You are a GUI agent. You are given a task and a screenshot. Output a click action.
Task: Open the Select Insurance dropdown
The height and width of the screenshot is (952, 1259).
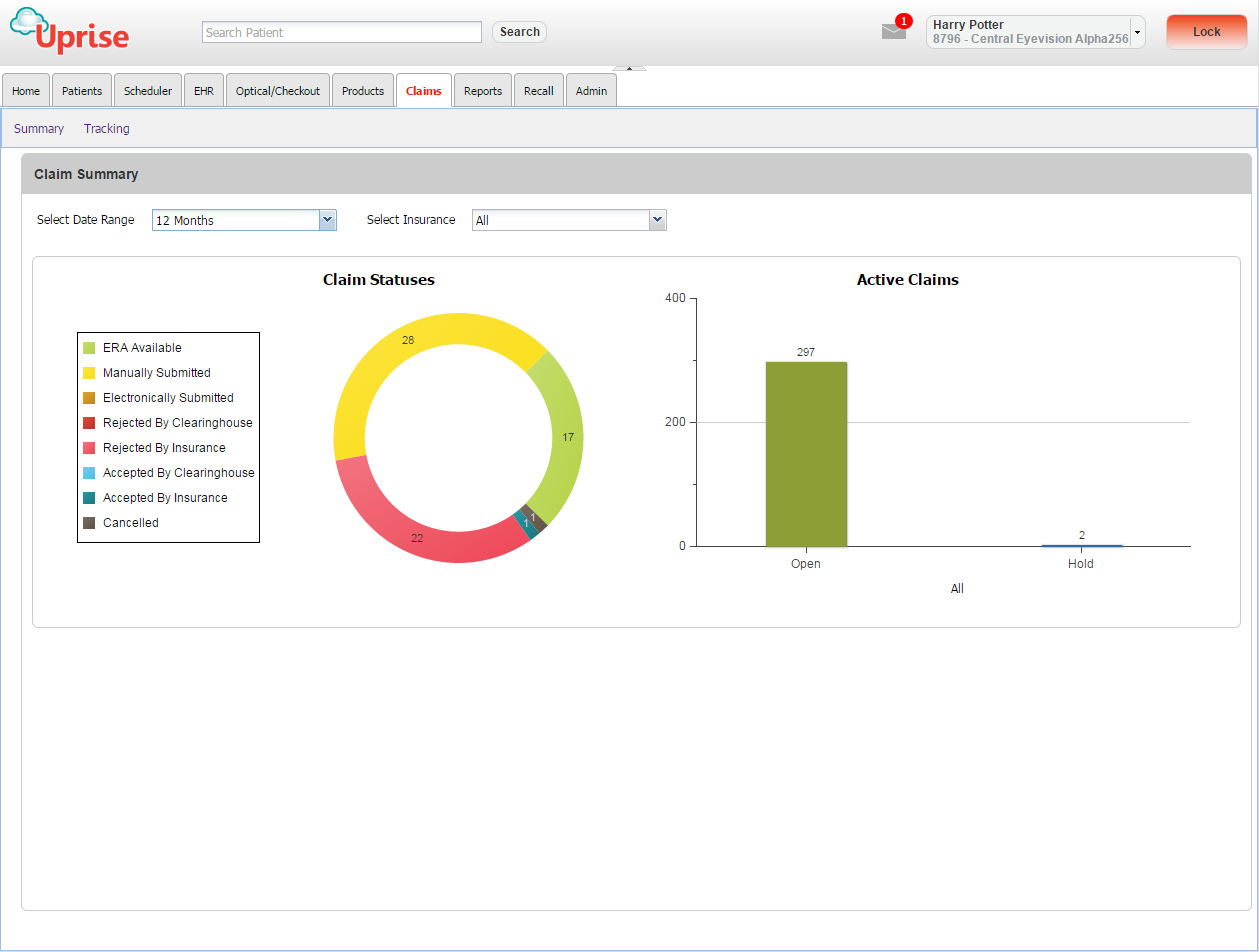(x=658, y=219)
